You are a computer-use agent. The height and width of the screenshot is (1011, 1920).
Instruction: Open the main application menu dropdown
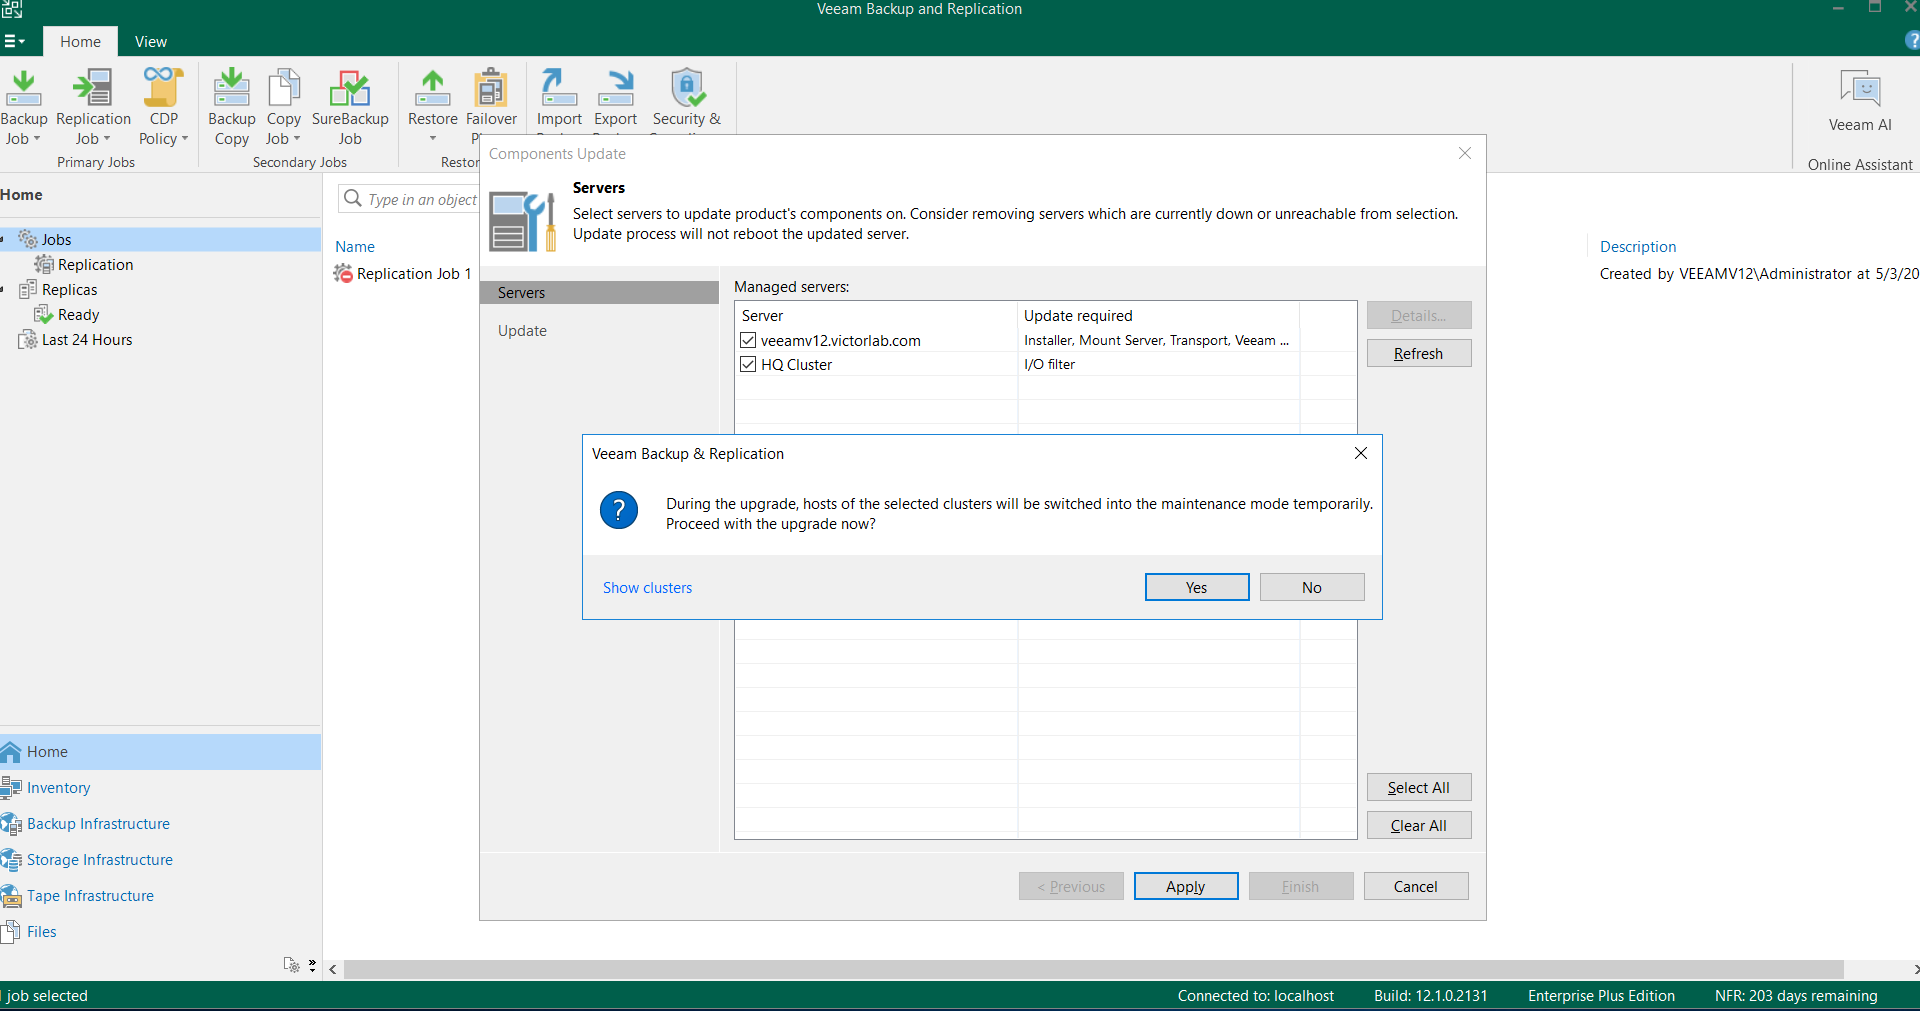point(14,41)
